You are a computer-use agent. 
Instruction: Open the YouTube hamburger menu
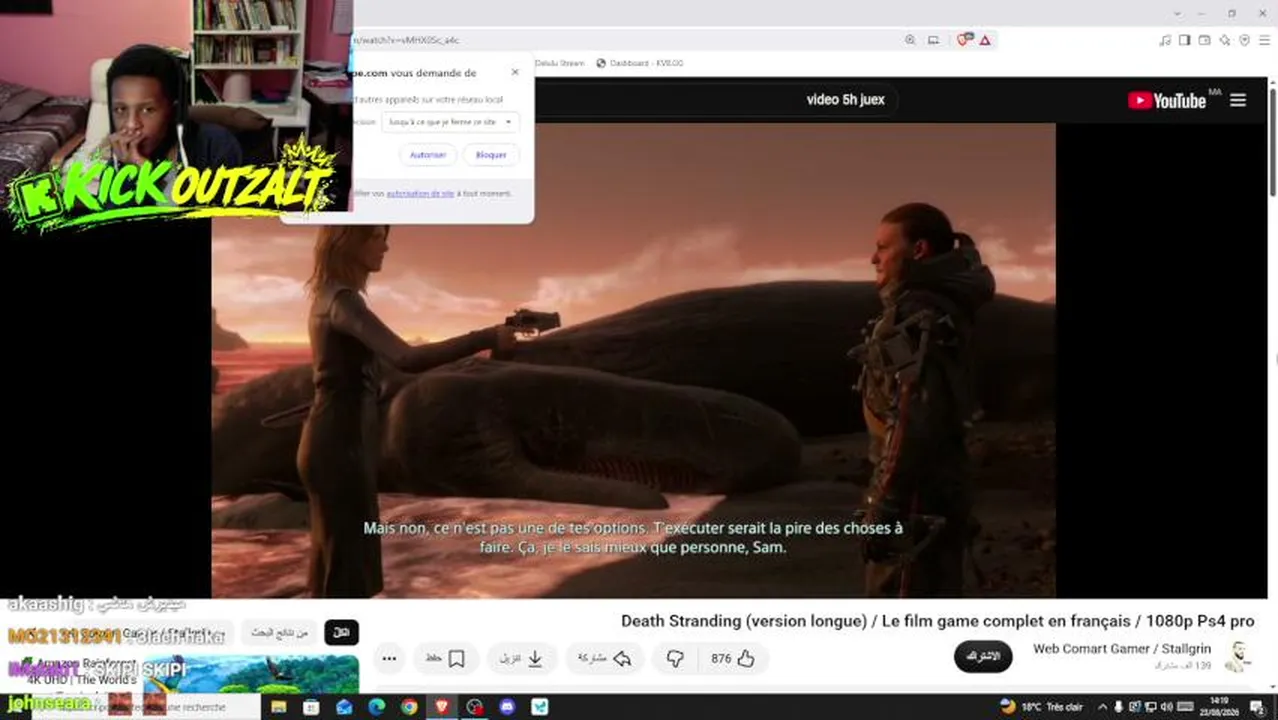click(x=1238, y=100)
